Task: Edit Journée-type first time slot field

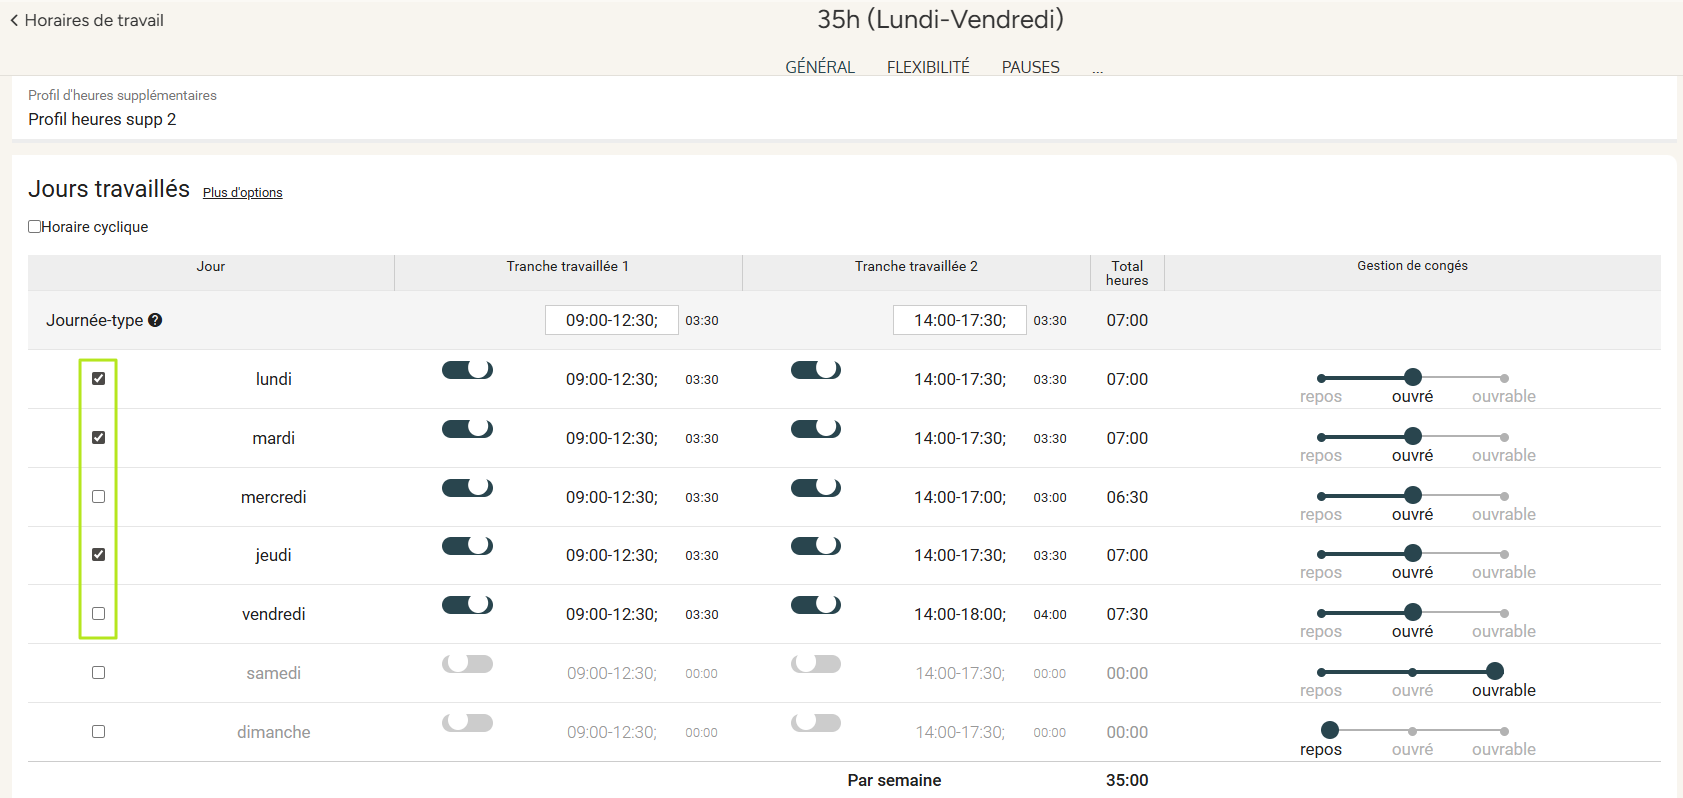Action: [x=611, y=320]
